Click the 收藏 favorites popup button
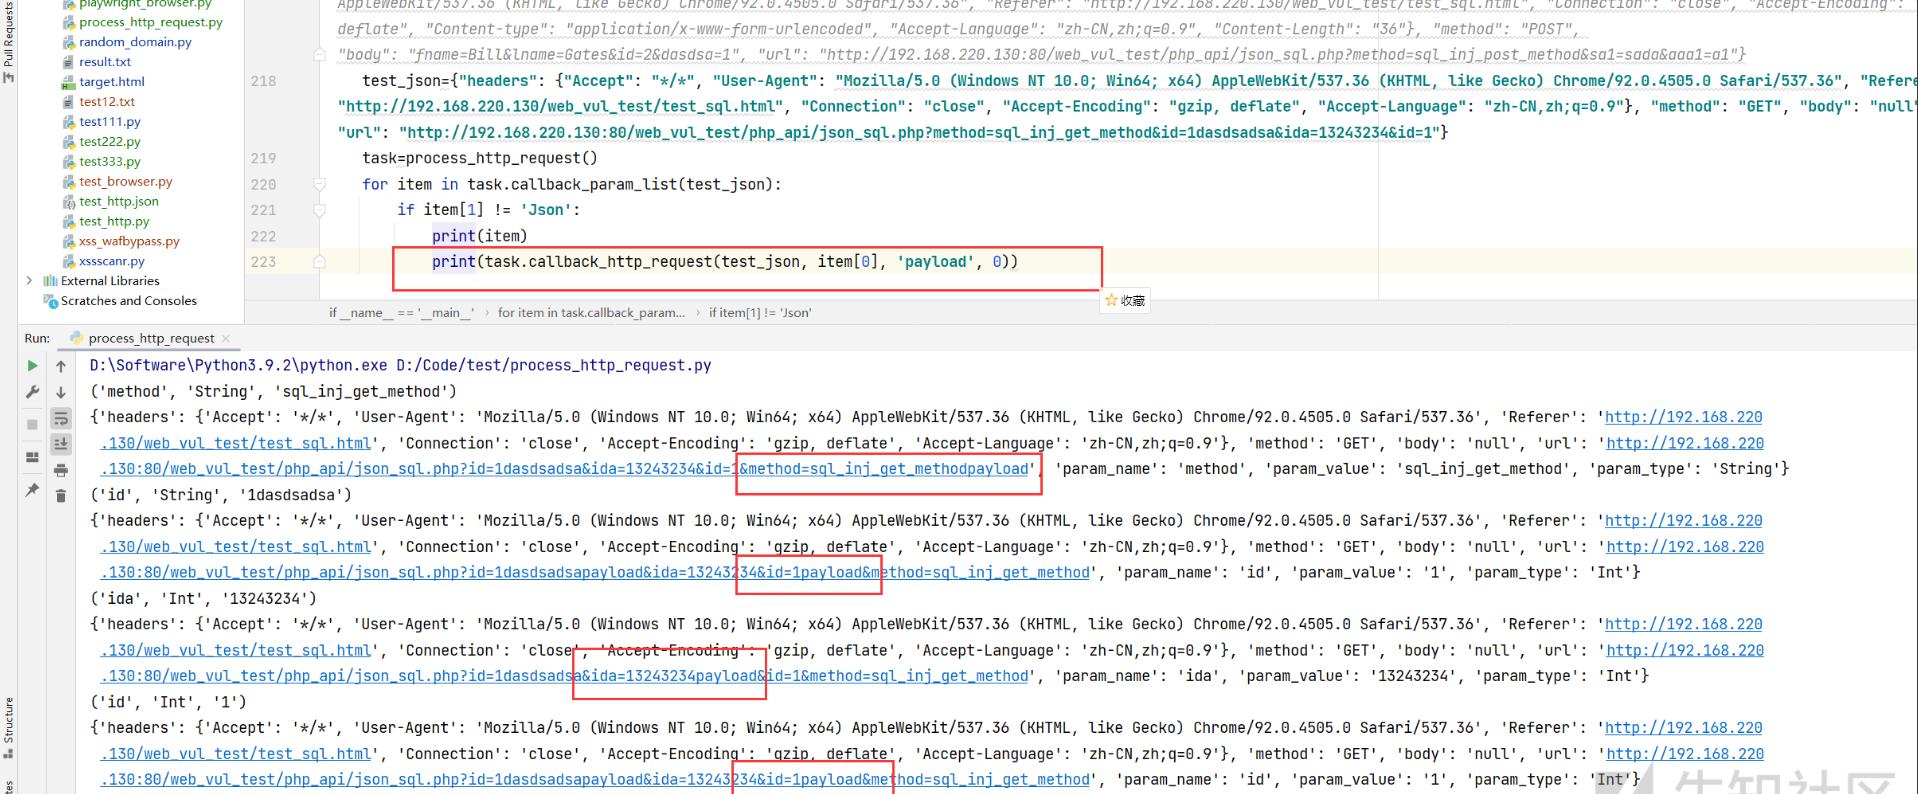Image resolution: width=1918 pixels, height=794 pixels. [1126, 300]
